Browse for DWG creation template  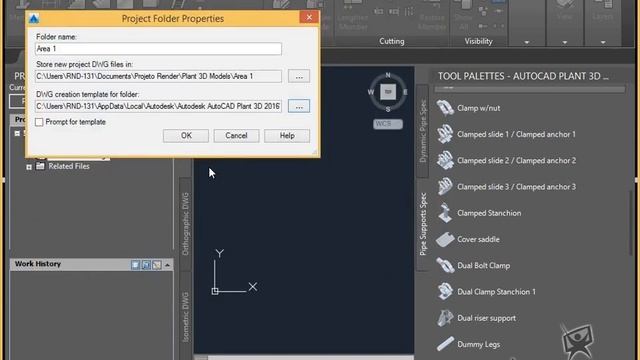pos(299,106)
